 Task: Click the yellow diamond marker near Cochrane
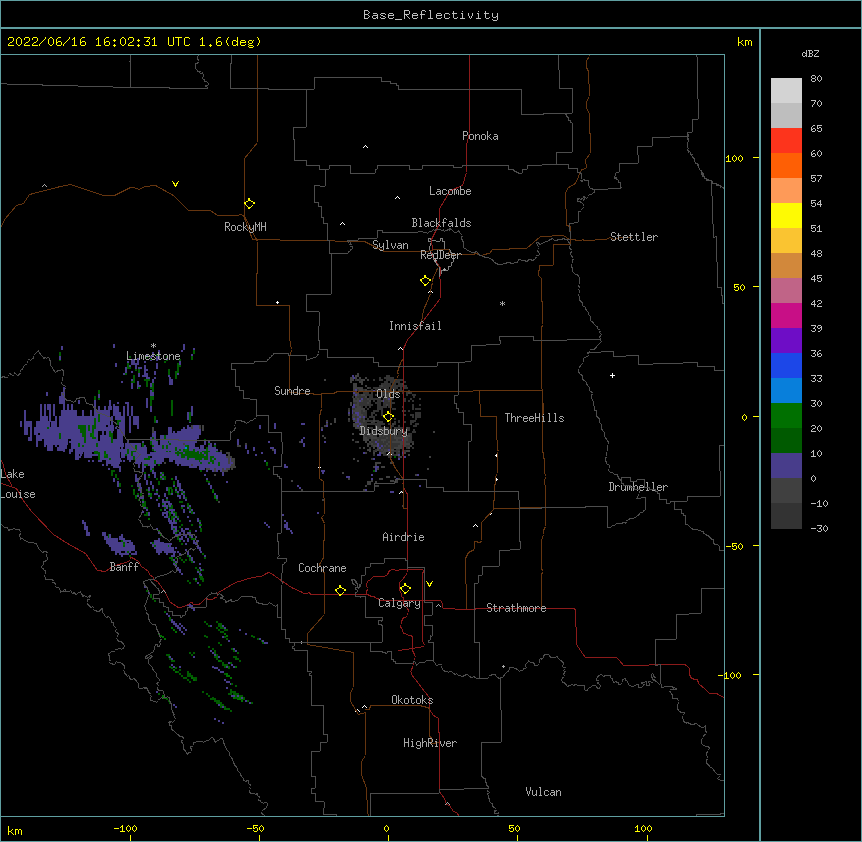click(340, 590)
